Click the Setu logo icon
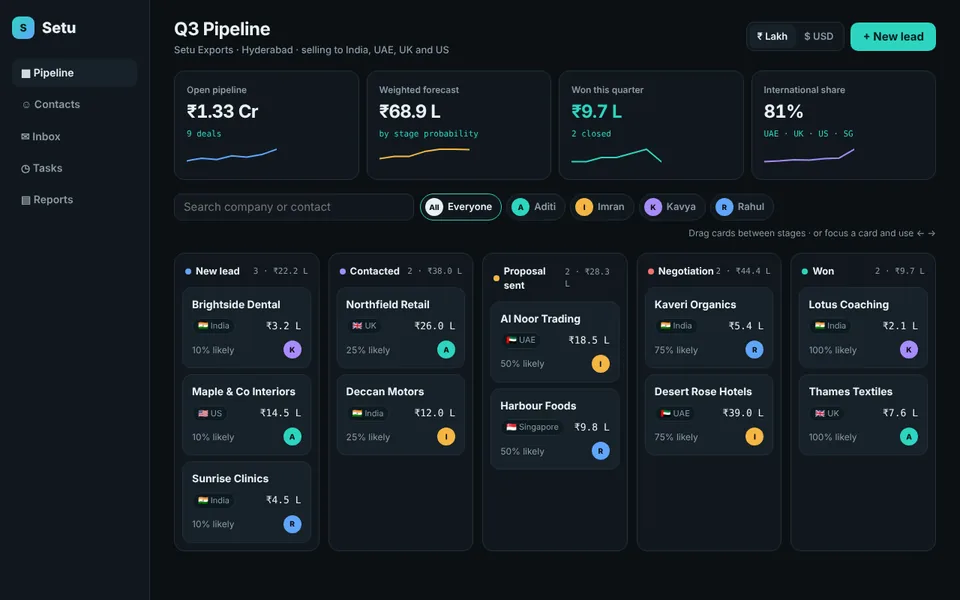This screenshot has height=600, width=960. (23, 28)
